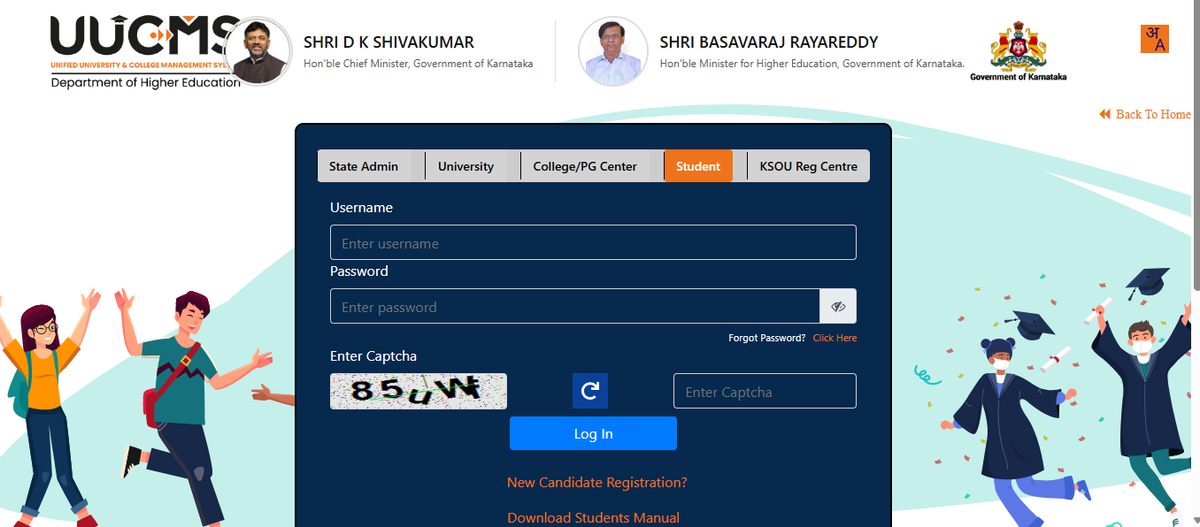1200x527 pixels.
Task: Open the KSOU Reg Centre tab
Action: point(808,166)
